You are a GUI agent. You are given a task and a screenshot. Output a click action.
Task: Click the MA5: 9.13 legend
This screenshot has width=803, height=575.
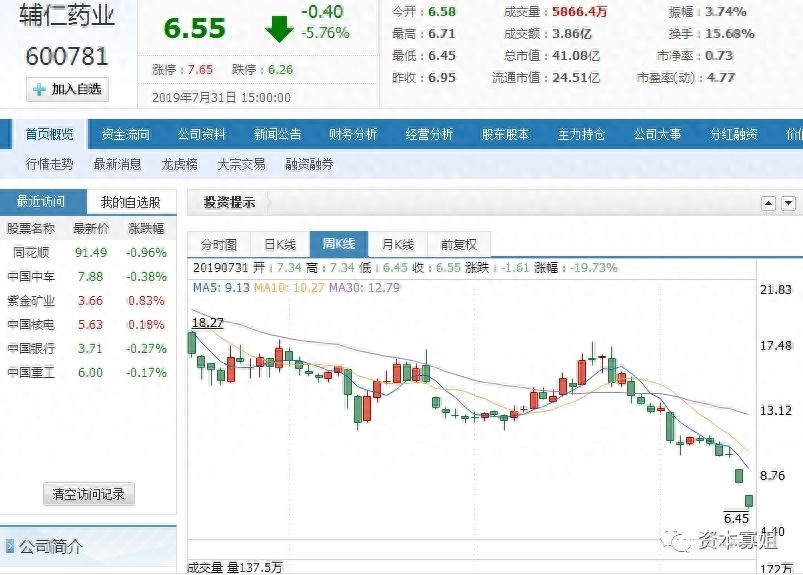click(221, 288)
